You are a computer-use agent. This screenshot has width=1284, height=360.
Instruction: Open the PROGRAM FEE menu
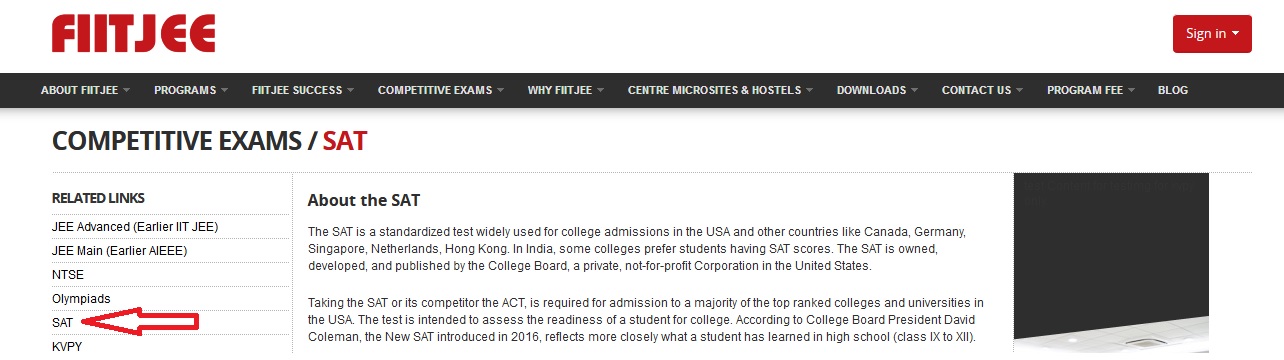click(x=1091, y=90)
